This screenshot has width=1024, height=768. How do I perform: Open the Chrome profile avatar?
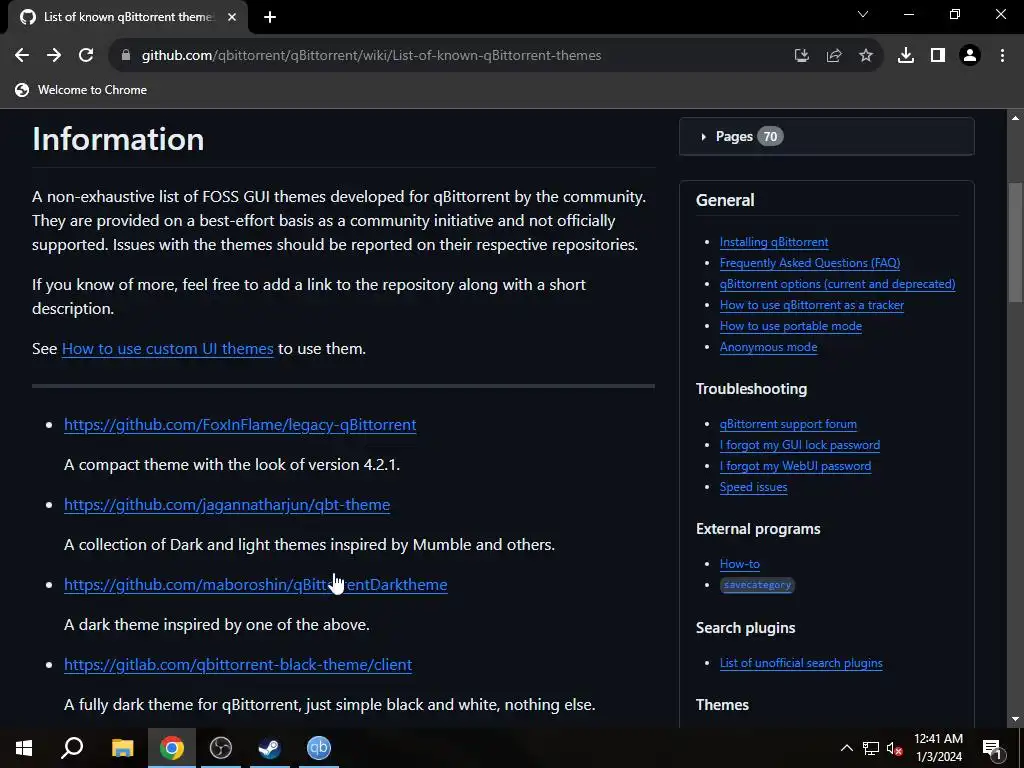point(970,56)
